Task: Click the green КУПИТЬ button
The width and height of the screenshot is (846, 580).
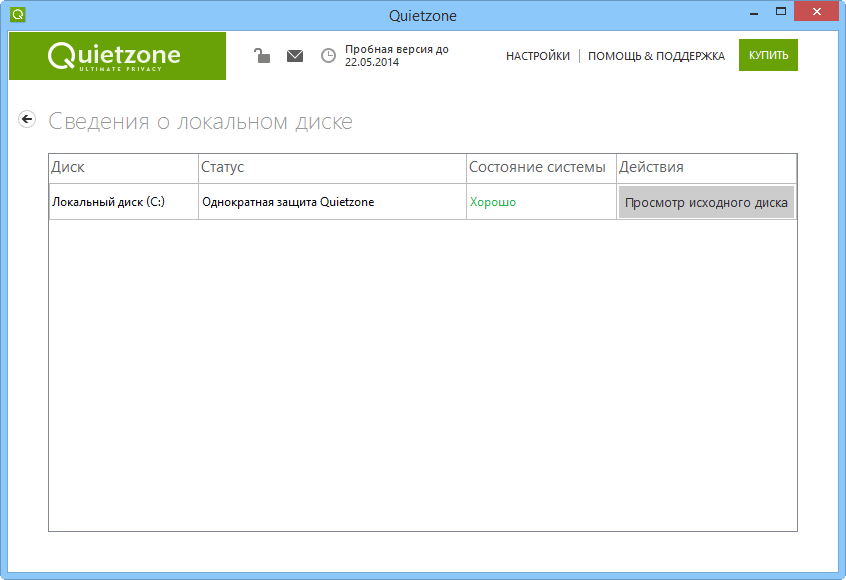Action: pos(768,55)
